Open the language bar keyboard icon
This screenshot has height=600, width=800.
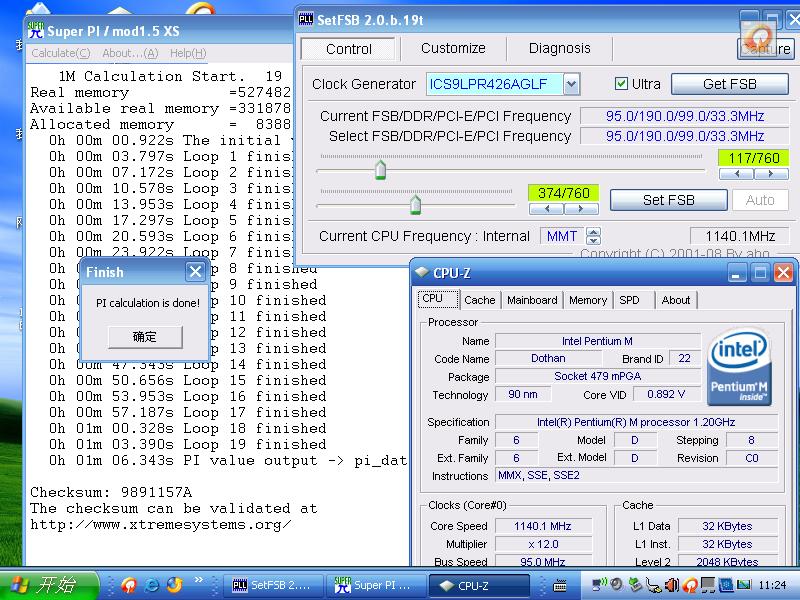pos(560,585)
